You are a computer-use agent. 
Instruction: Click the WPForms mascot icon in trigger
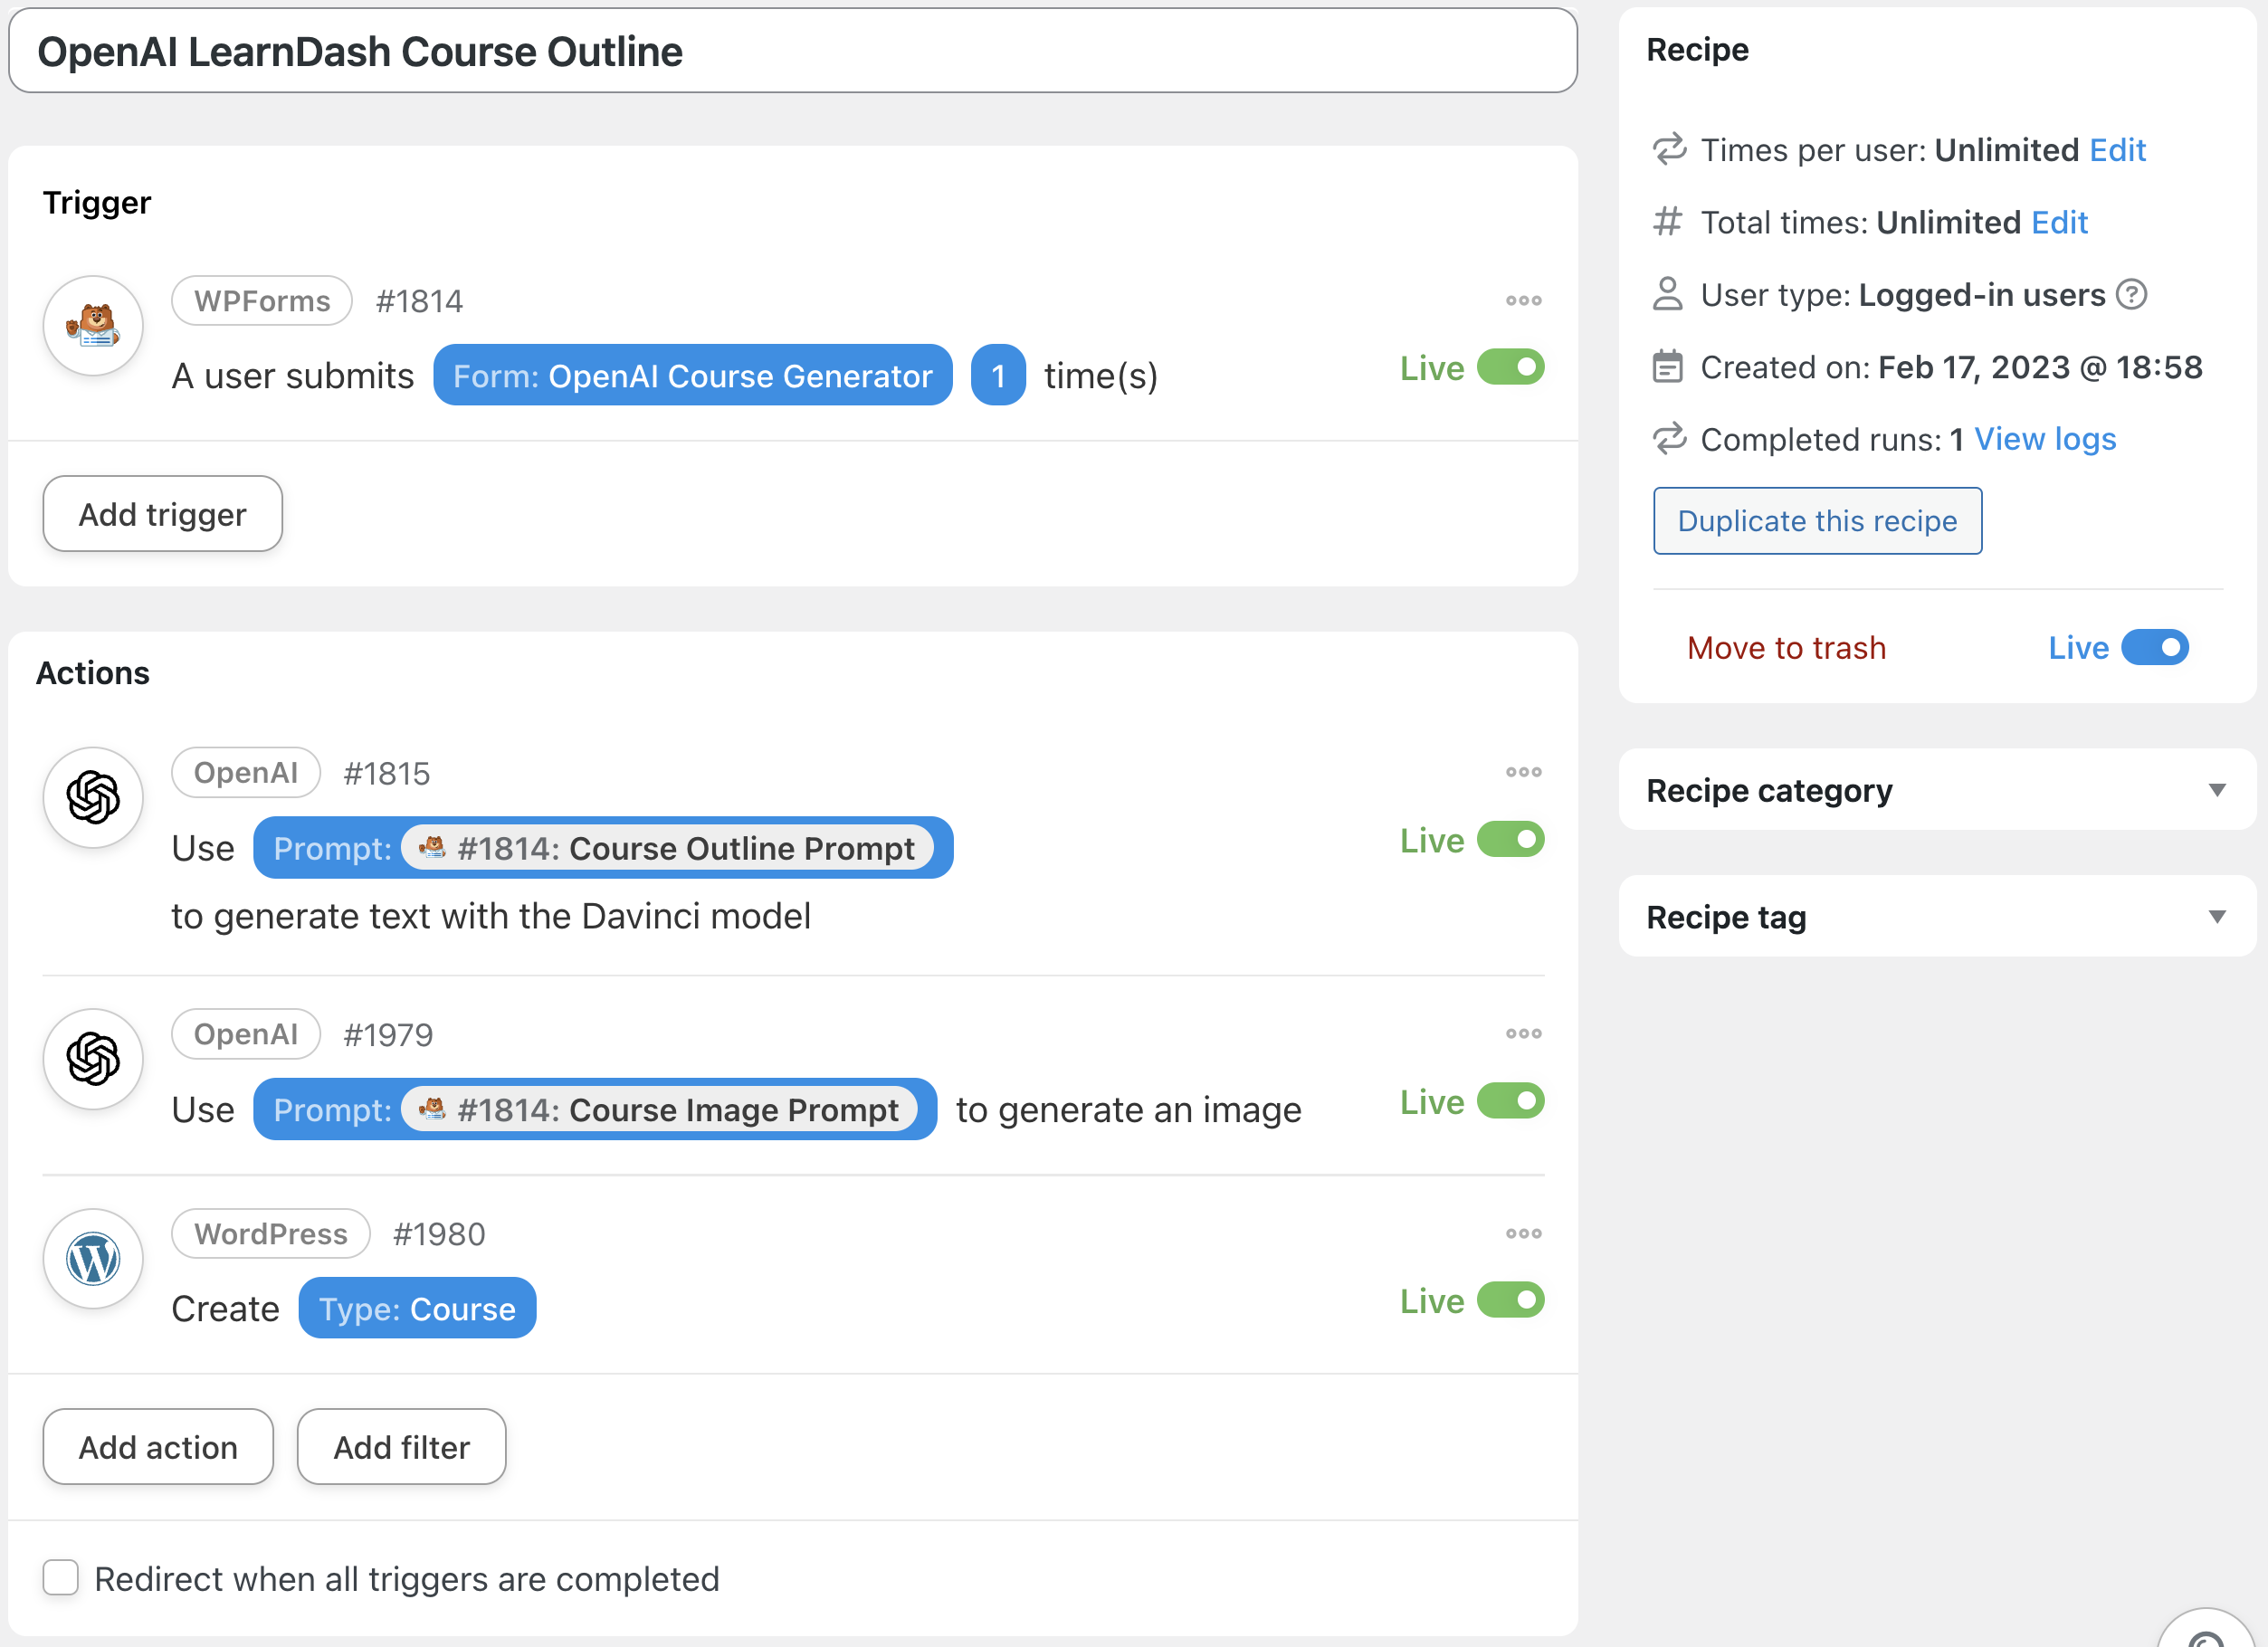(x=93, y=326)
